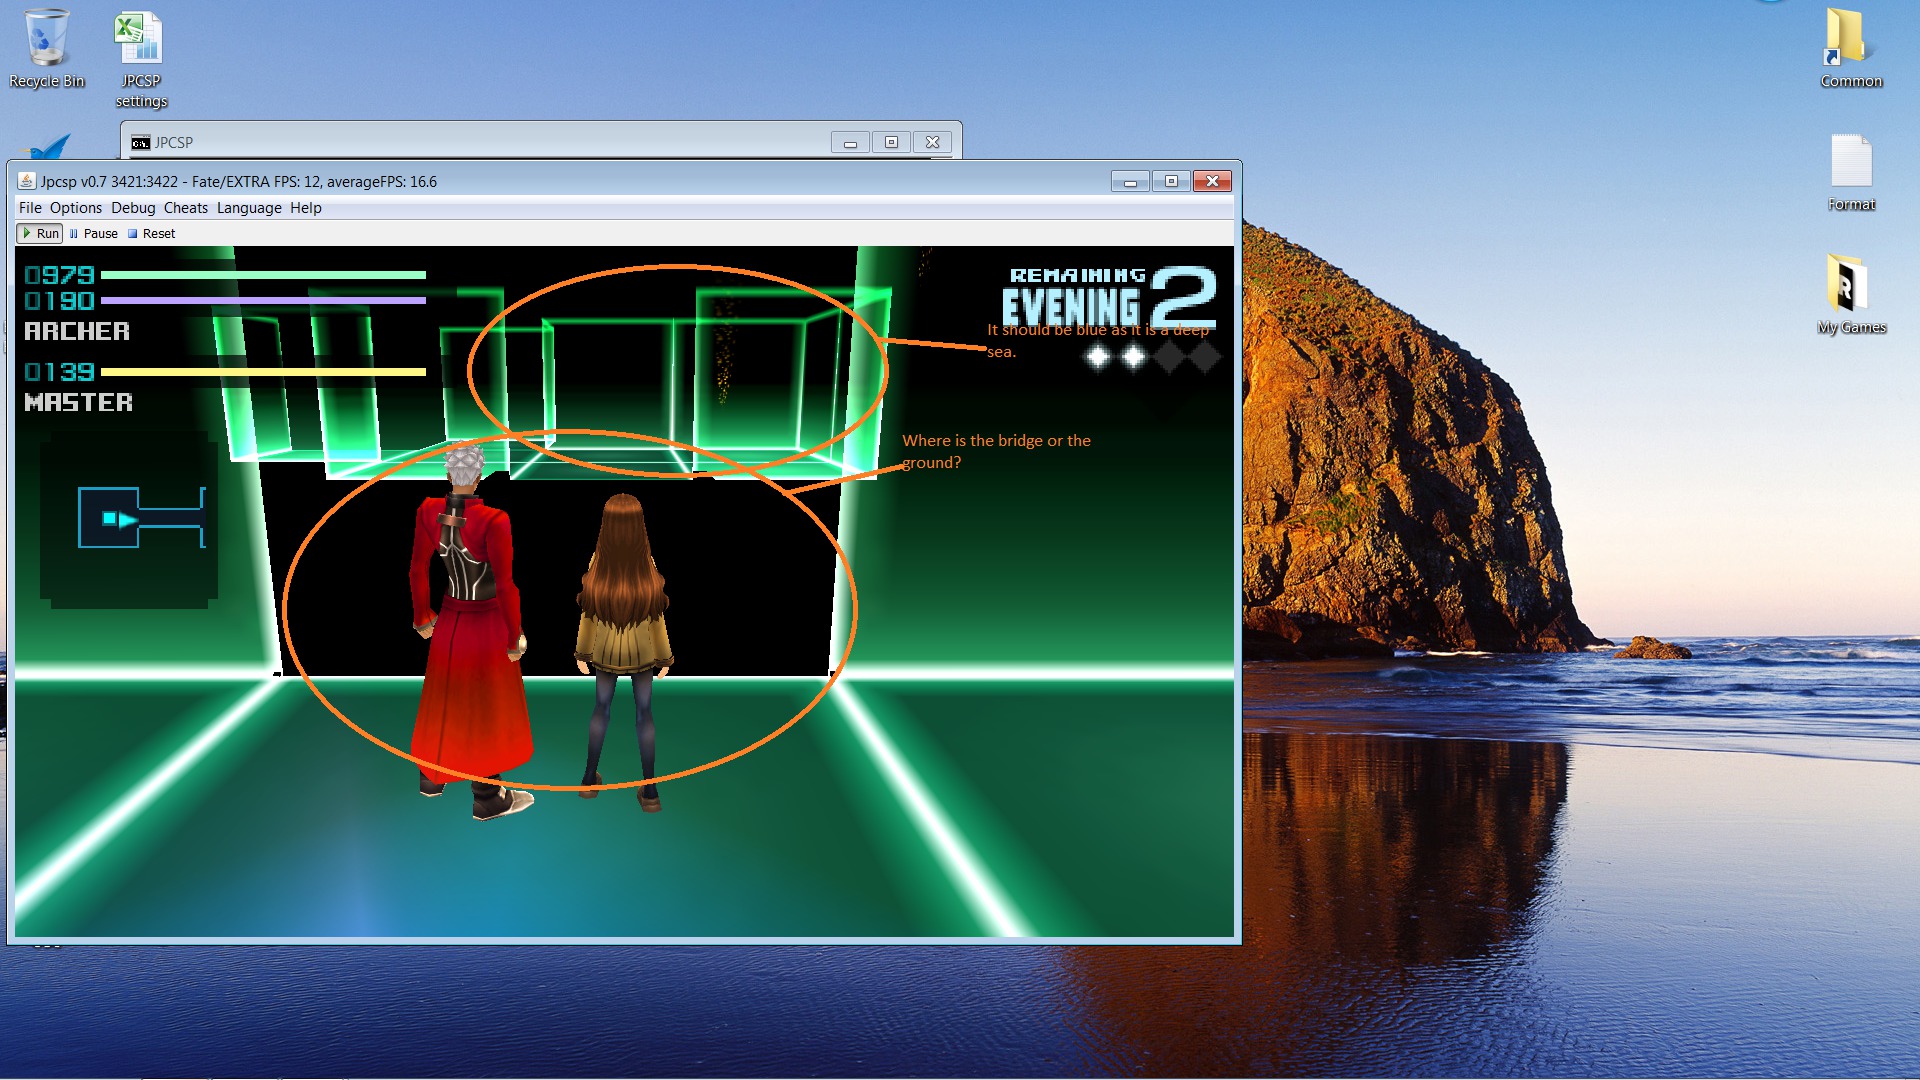Select the My Games folder icon

click(1851, 294)
